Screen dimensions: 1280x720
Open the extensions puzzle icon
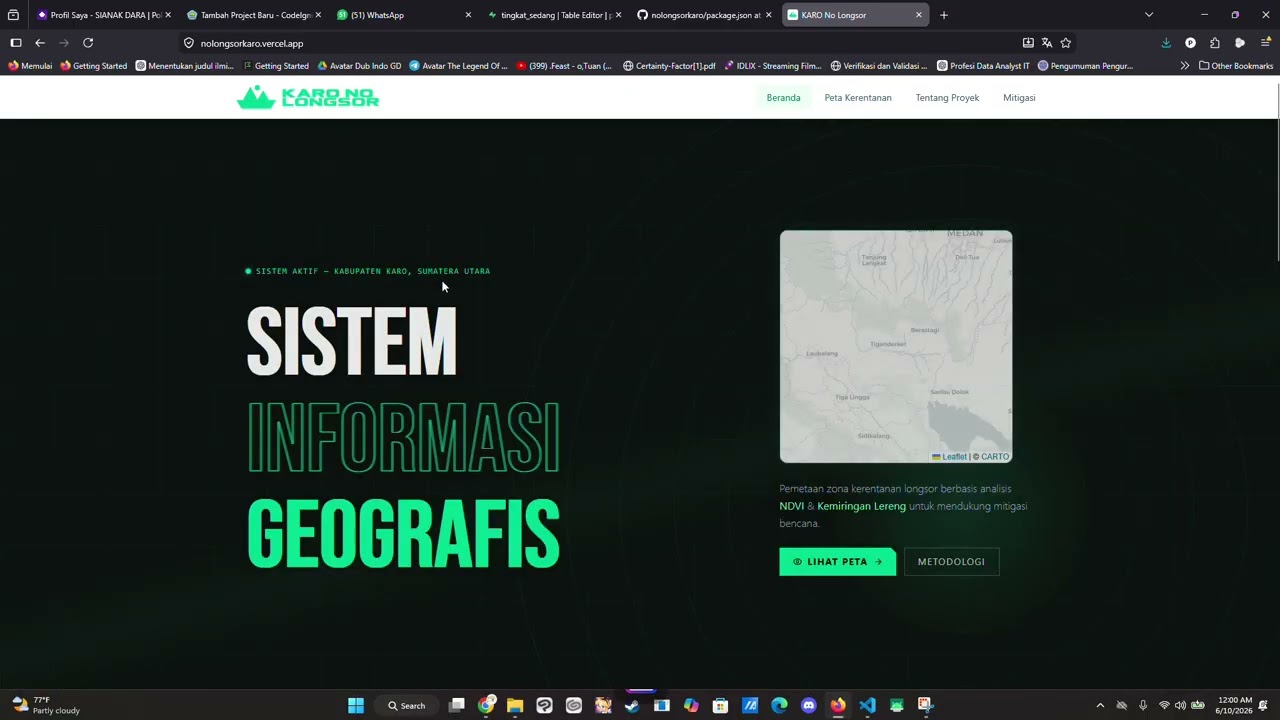pyautogui.click(x=1215, y=43)
